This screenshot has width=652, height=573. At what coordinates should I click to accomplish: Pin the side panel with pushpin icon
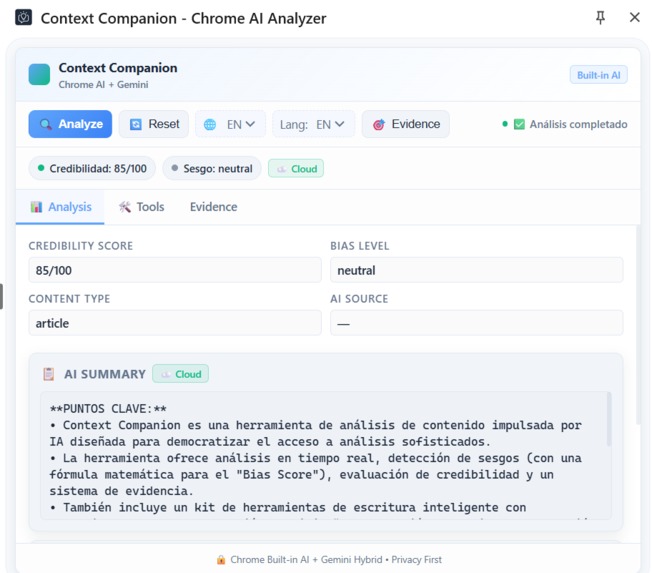pyautogui.click(x=600, y=17)
